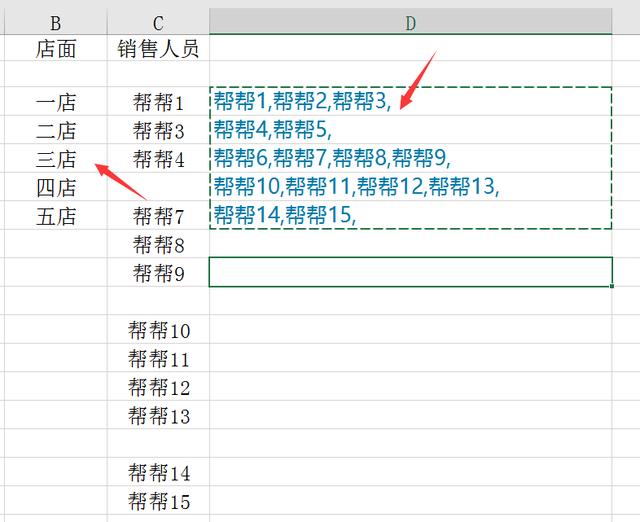The image size is (640, 522).
Task: Select the 一店 cell
Action: pos(55,102)
